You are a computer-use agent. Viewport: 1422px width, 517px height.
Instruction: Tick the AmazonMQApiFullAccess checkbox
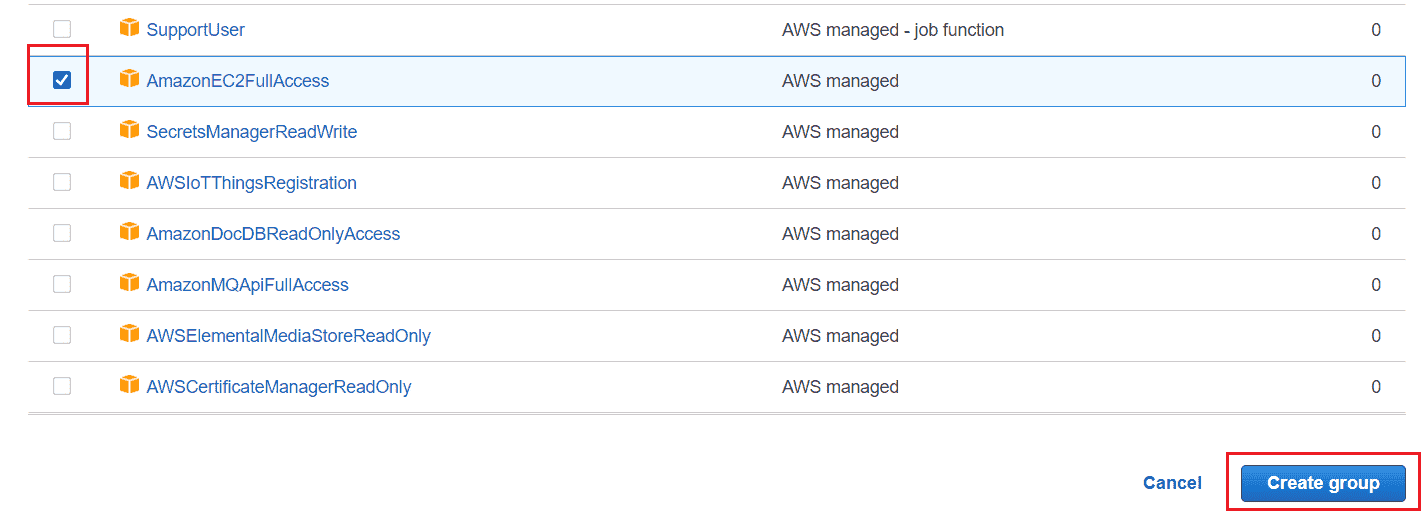[62, 285]
